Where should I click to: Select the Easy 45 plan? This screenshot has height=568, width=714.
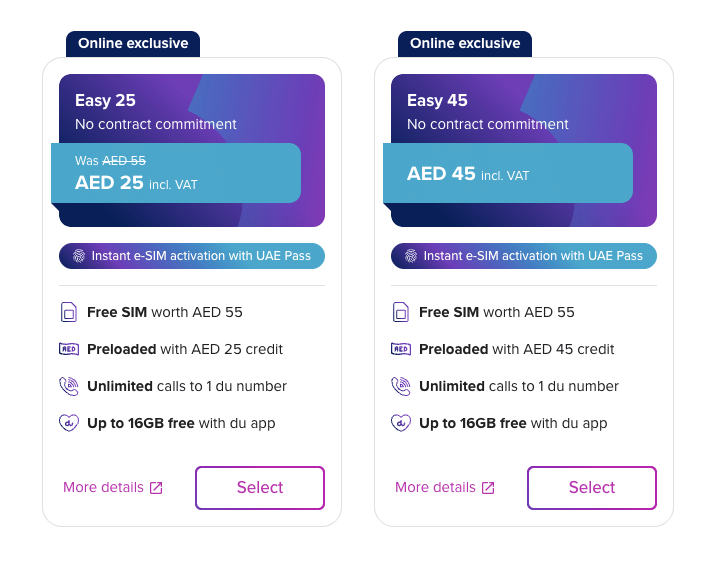pyautogui.click(x=592, y=488)
